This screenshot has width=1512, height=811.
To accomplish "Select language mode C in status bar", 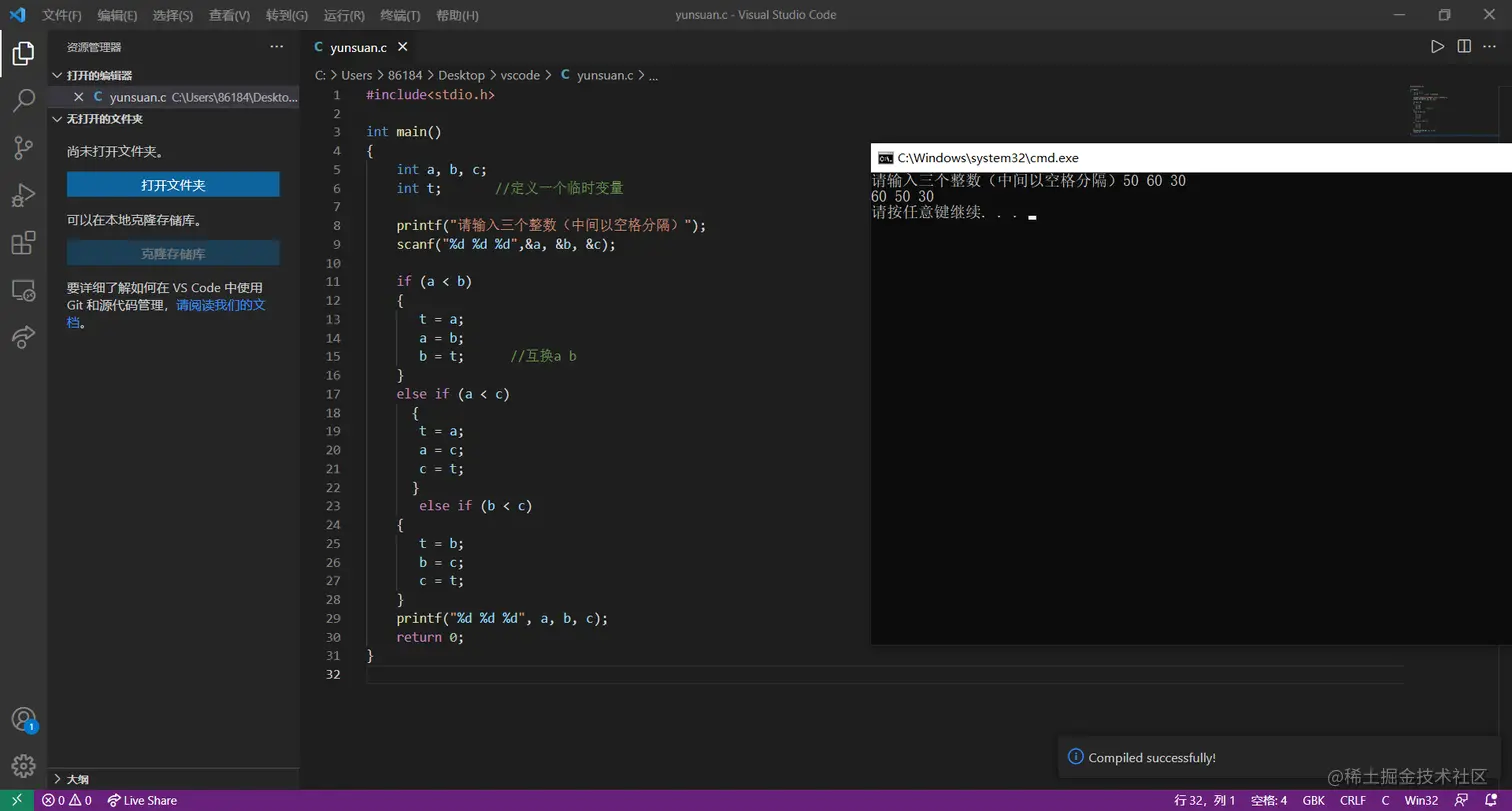I will pyautogui.click(x=1385, y=800).
